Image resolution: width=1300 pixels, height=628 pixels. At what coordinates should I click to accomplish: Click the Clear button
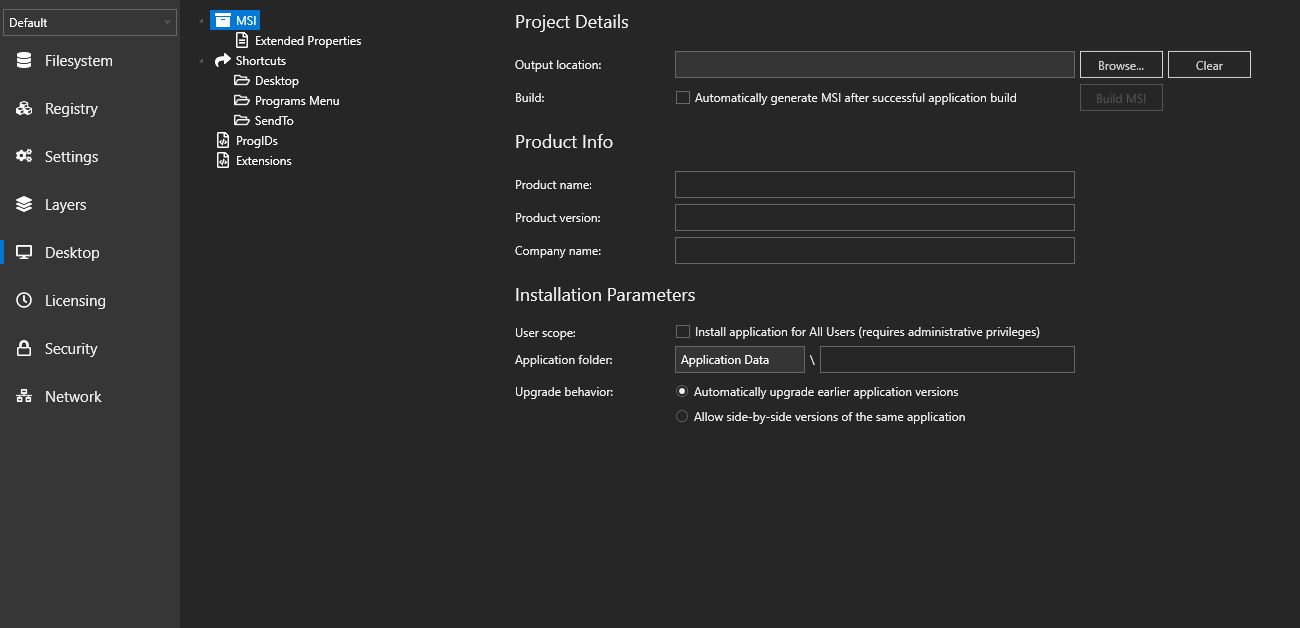[1208, 65]
